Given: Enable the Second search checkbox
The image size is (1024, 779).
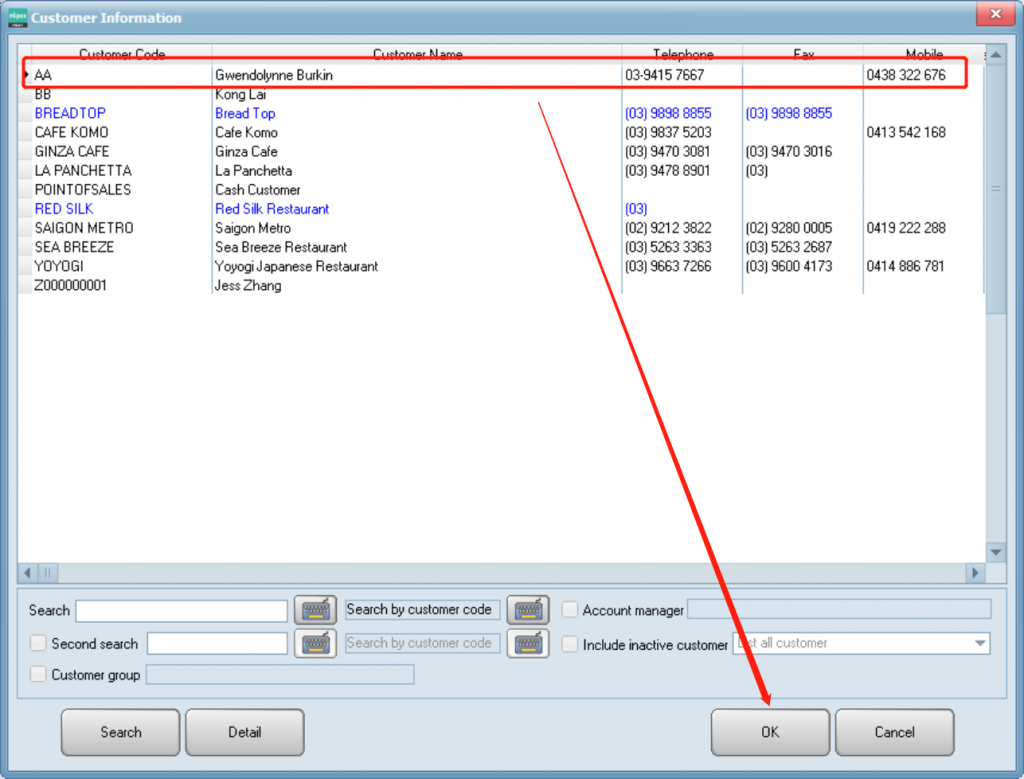Looking at the screenshot, I should click(x=38, y=644).
